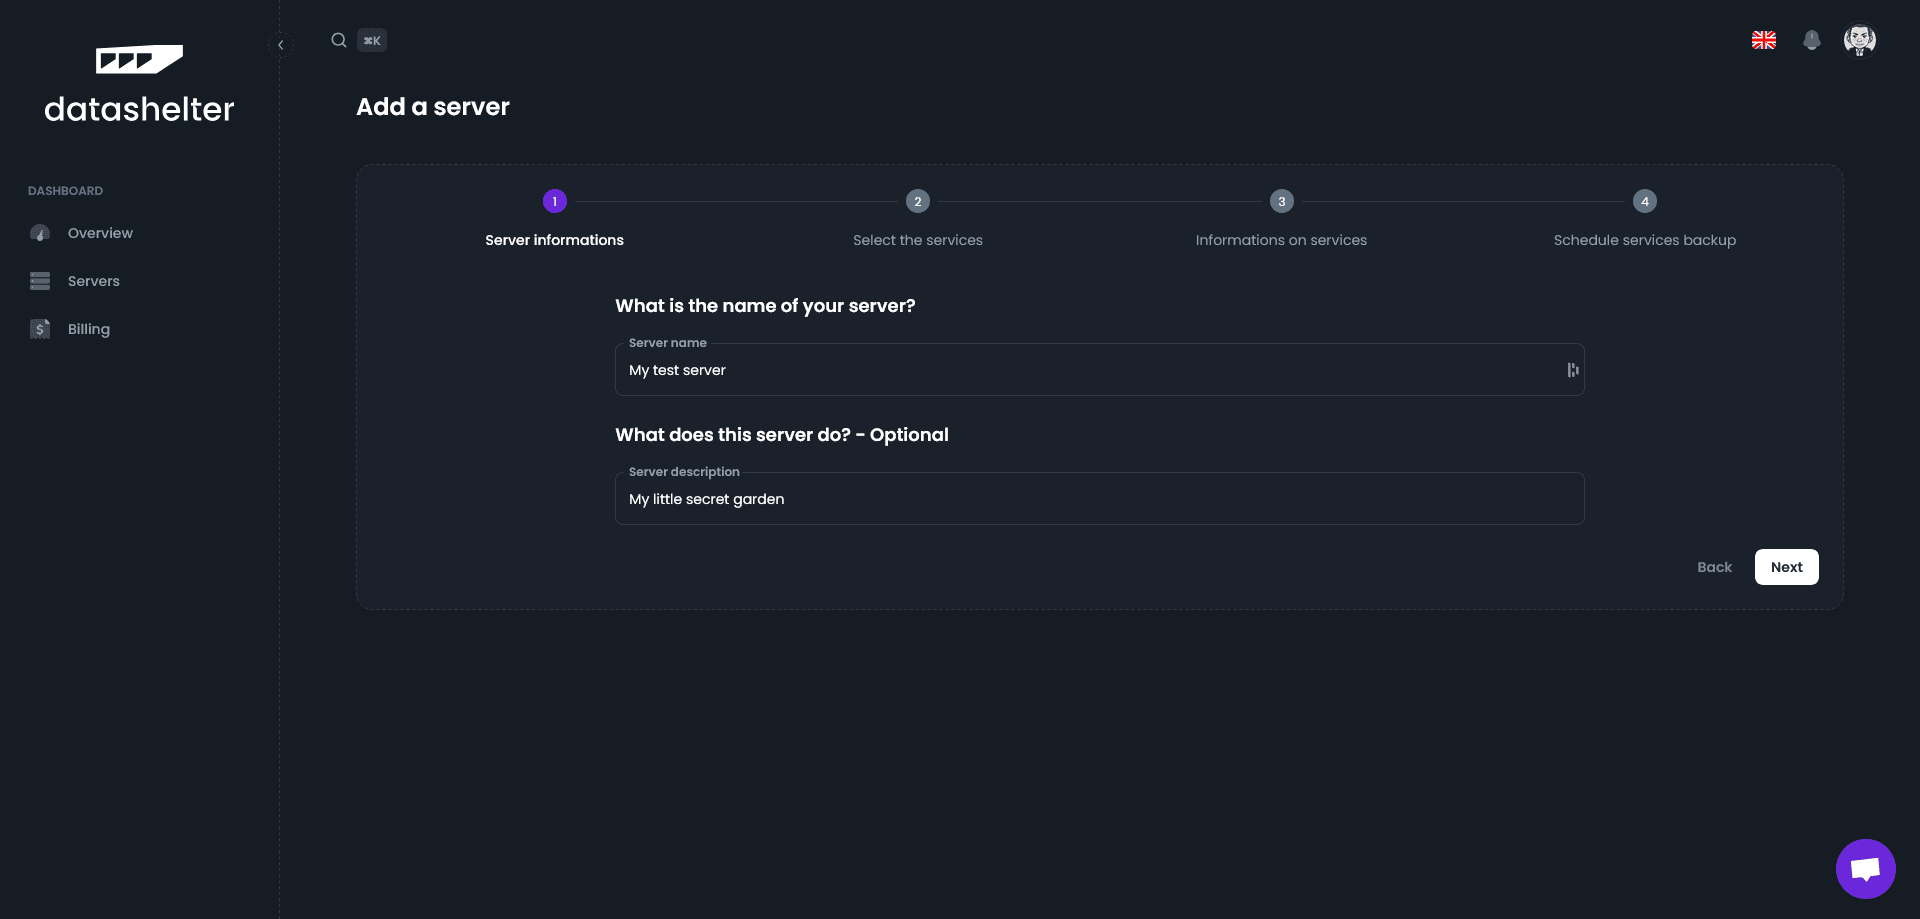
Task: Collapse the sidebar with the chevron
Action: click(x=281, y=44)
